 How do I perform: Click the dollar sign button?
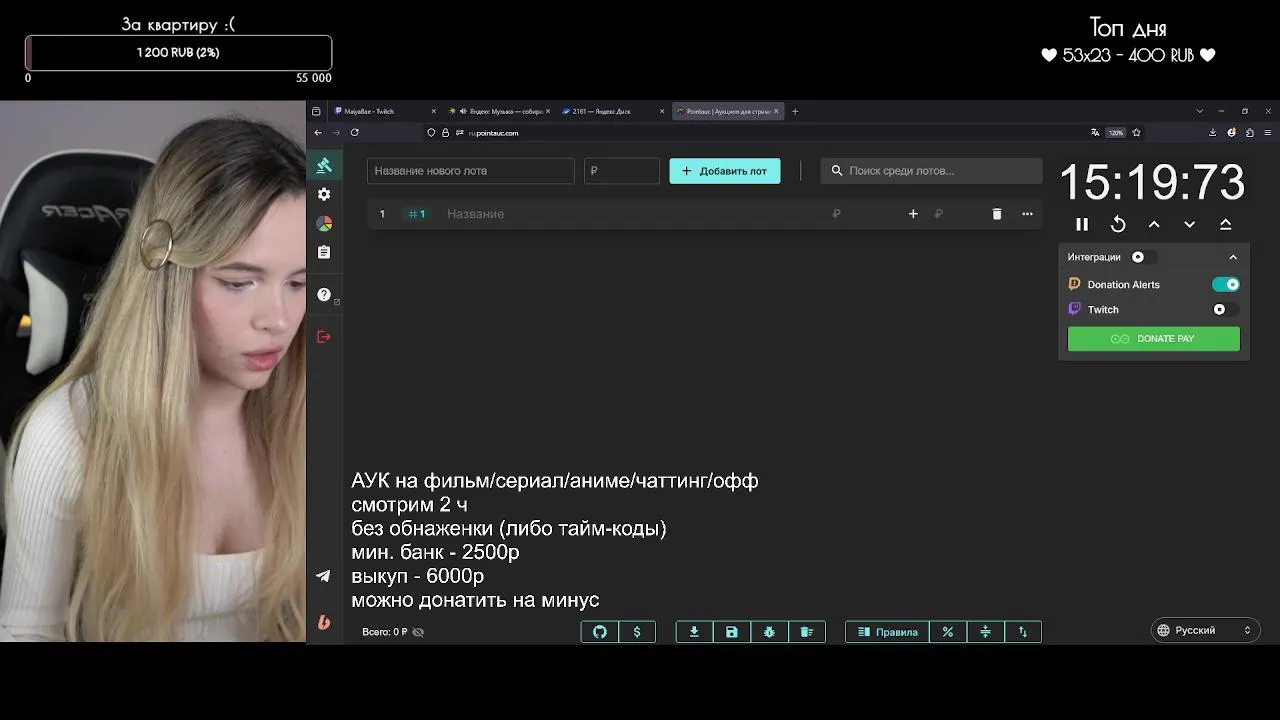(x=637, y=632)
